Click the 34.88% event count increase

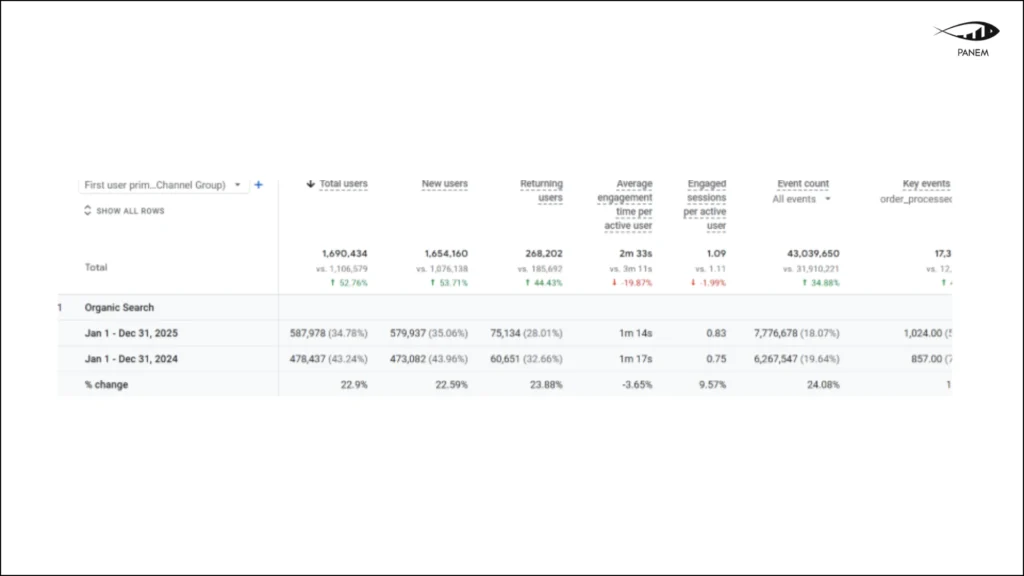tap(821, 283)
